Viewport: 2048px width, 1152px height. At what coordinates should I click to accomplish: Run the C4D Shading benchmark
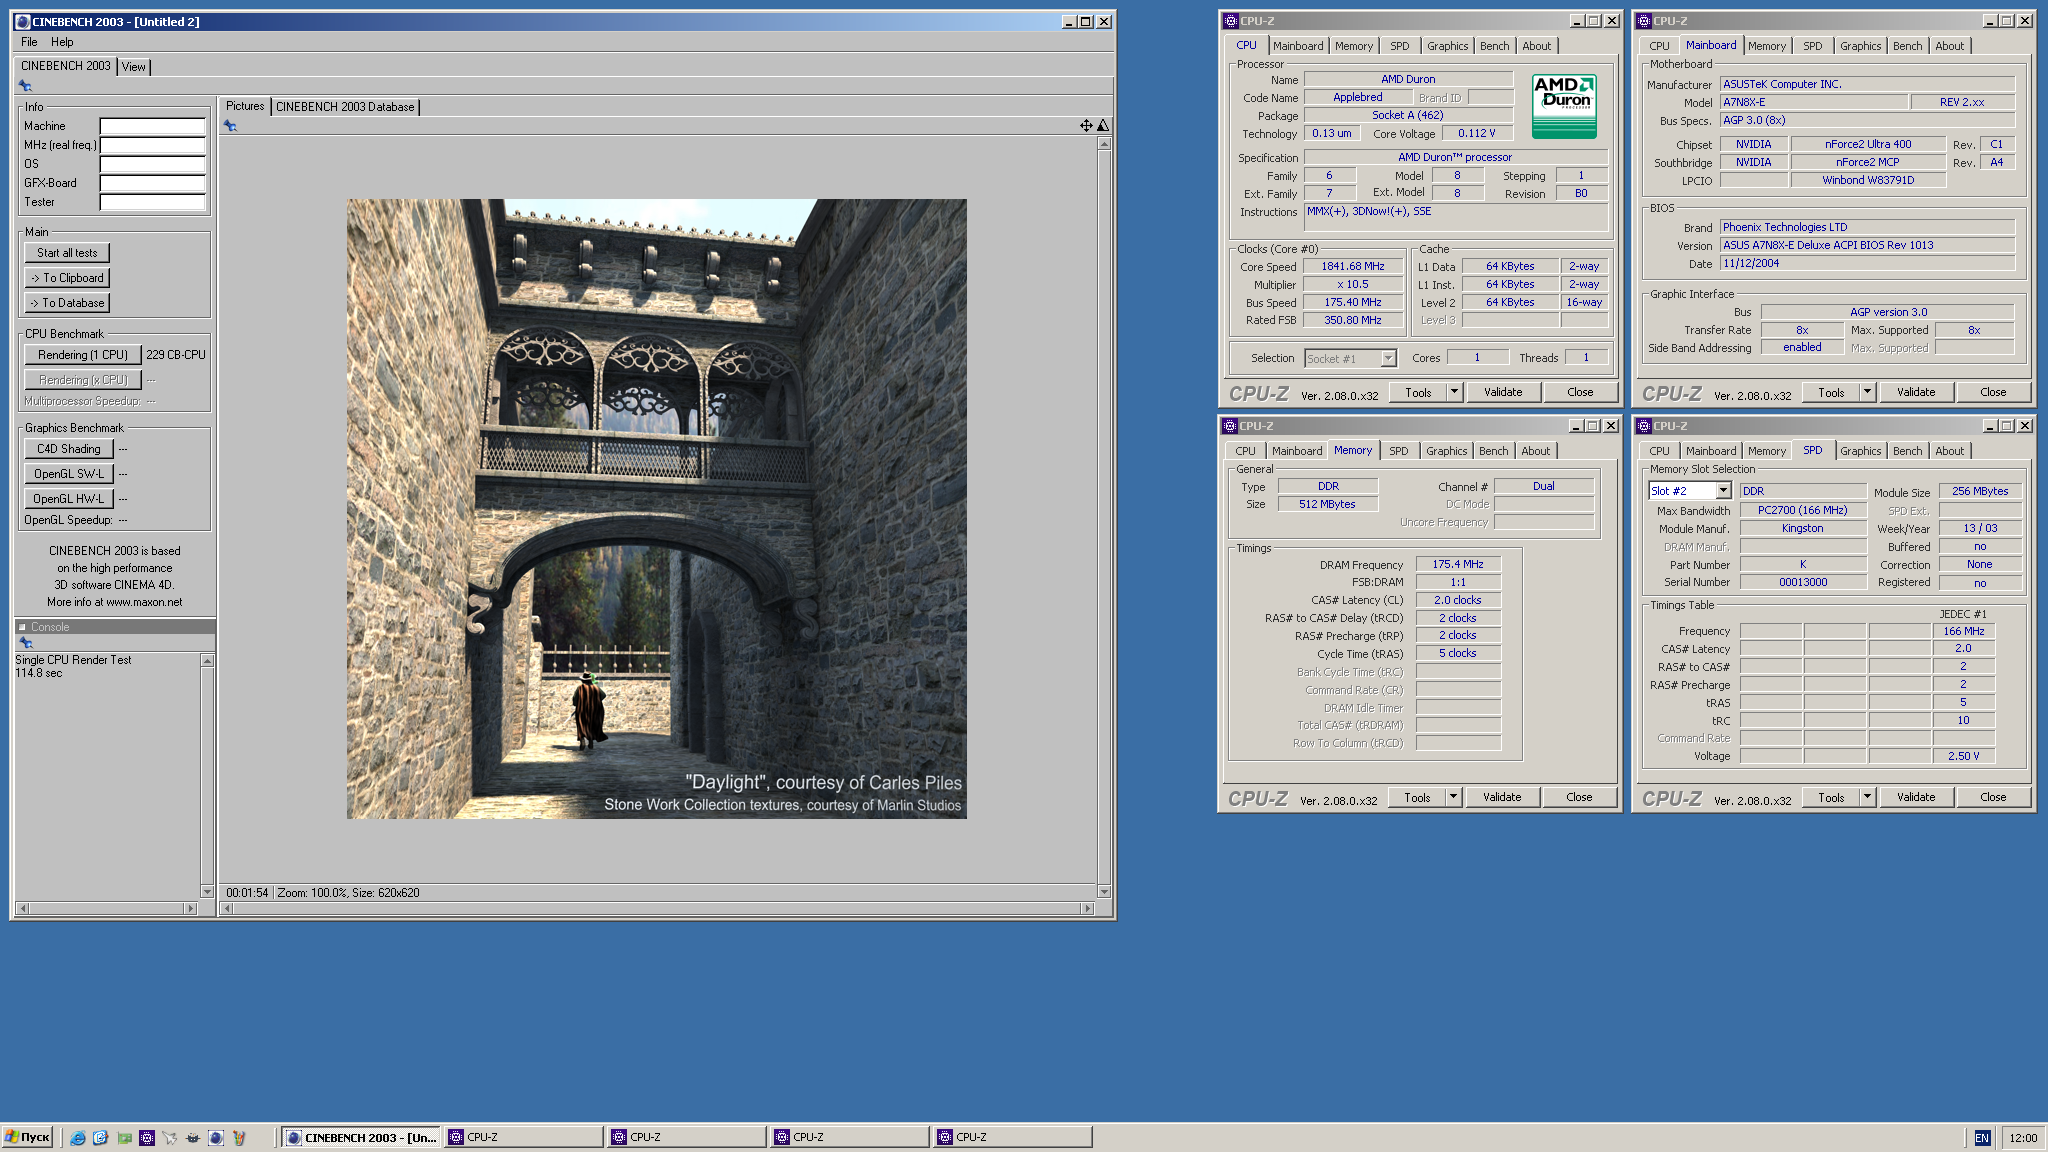pyautogui.click(x=69, y=449)
